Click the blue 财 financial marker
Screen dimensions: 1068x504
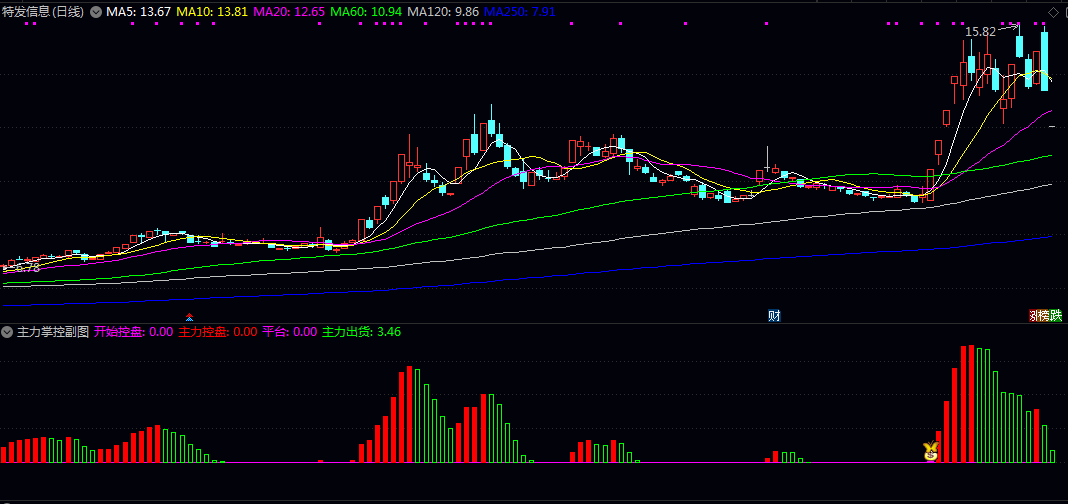point(774,316)
